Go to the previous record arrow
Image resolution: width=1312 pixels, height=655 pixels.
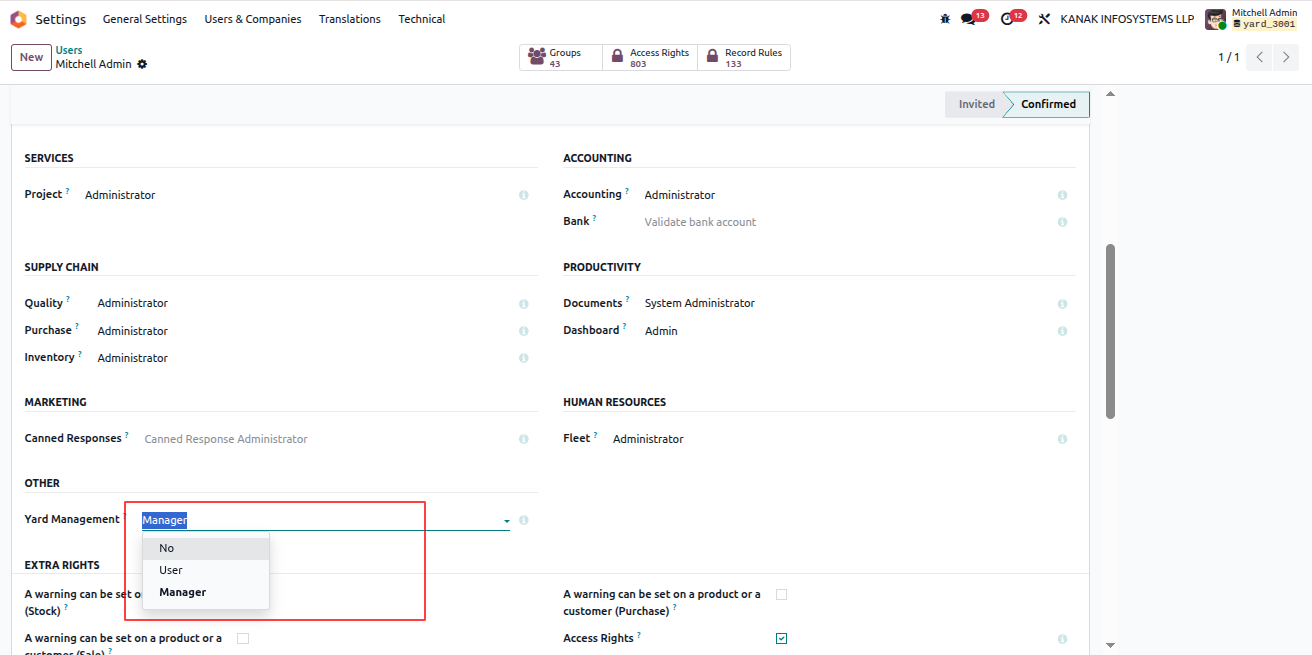tap(1260, 57)
